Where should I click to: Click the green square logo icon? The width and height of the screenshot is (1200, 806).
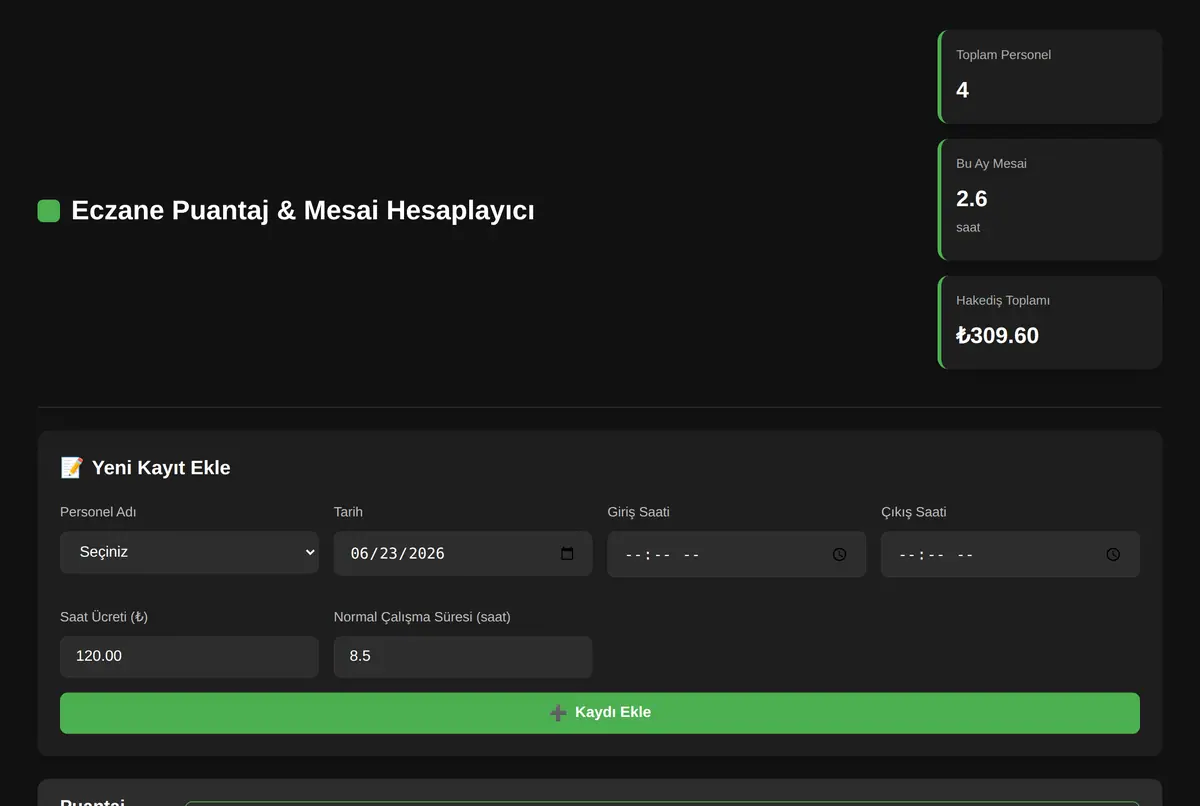[49, 211]
